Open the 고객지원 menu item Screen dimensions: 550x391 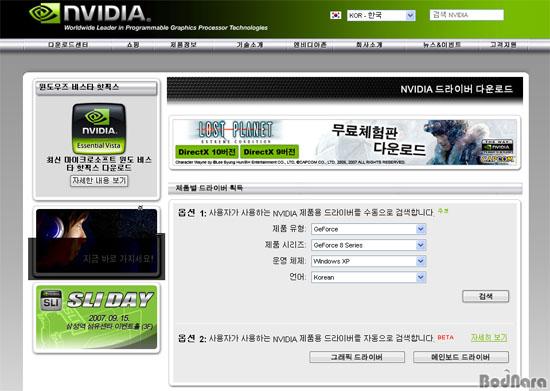point(503,45)
